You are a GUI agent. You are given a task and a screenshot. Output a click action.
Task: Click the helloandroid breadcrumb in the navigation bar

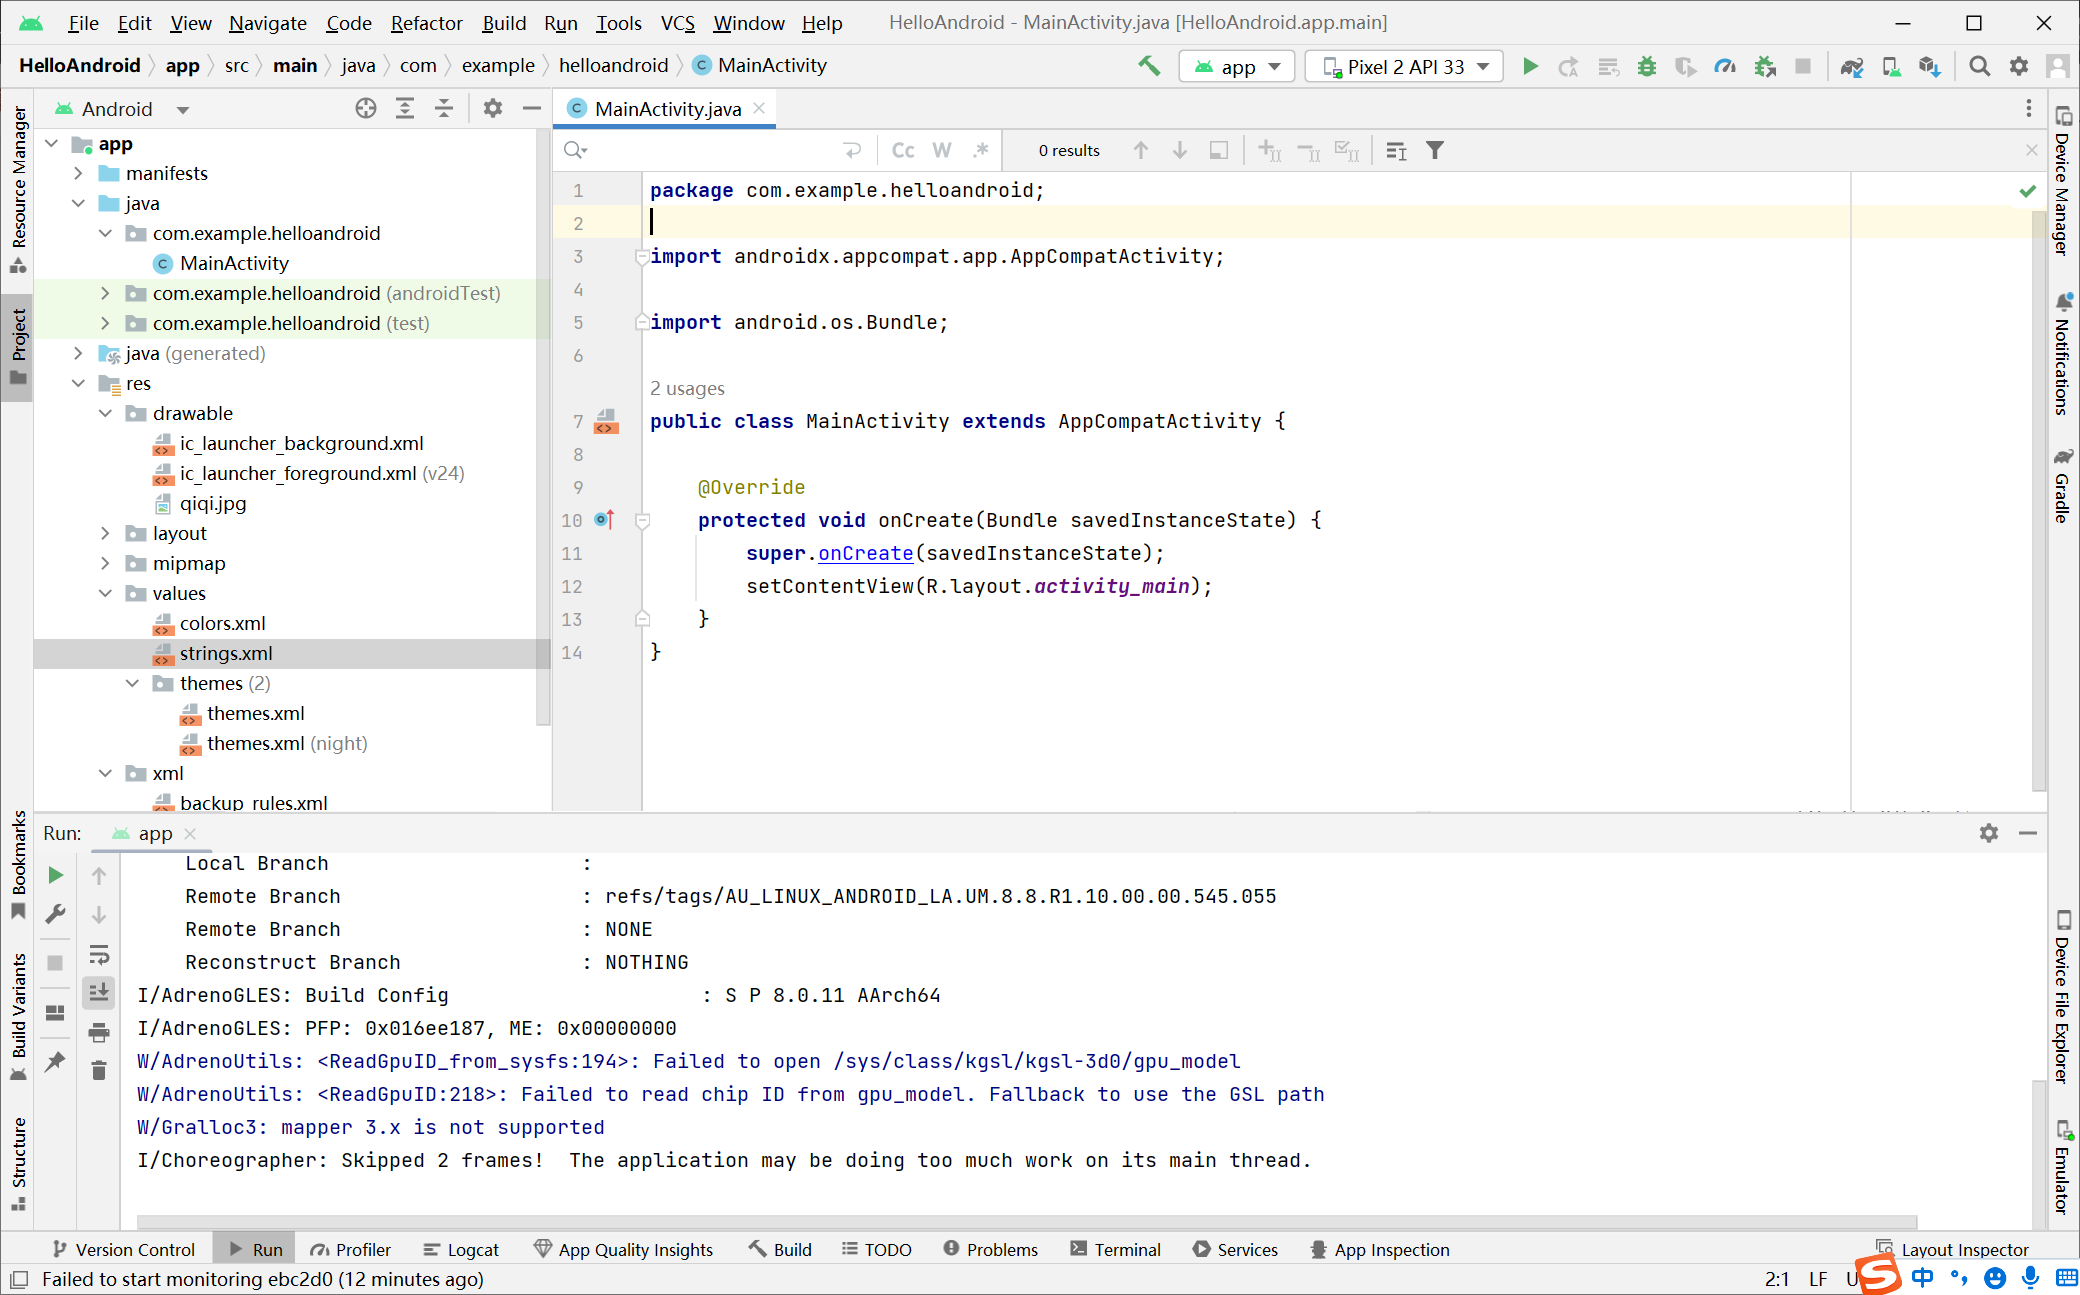tap(614, 65)
